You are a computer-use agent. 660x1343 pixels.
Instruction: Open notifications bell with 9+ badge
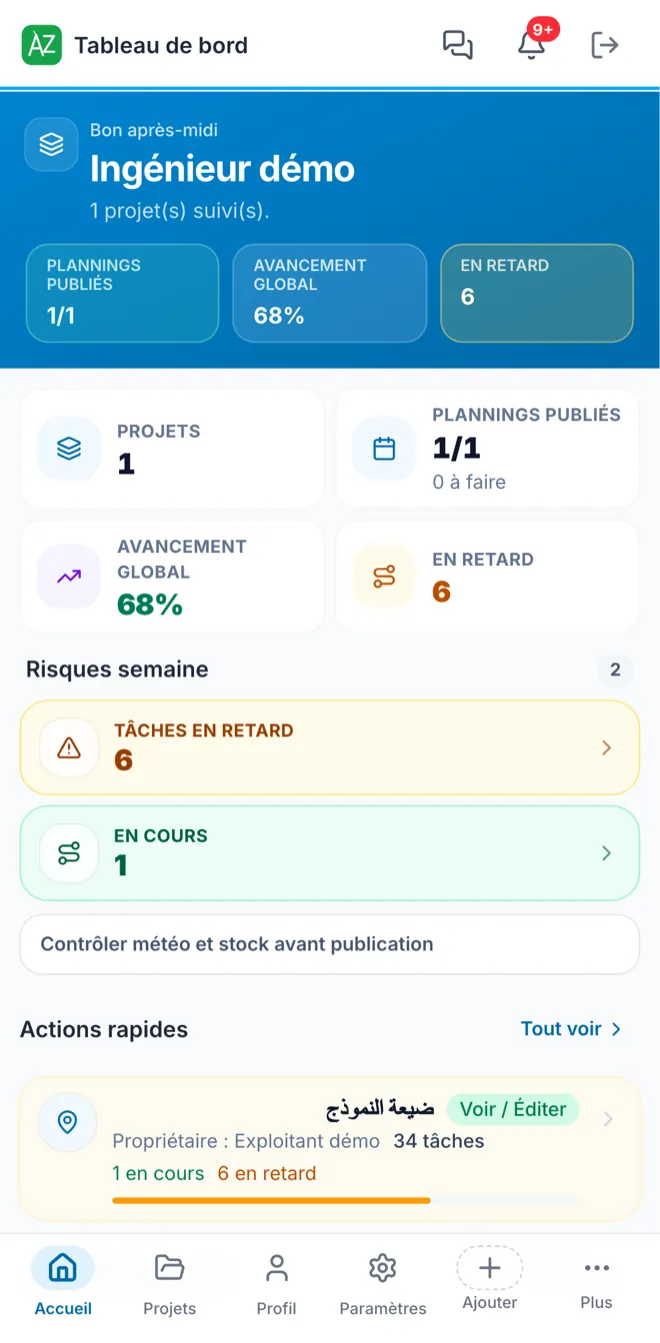tap(532, 45)
